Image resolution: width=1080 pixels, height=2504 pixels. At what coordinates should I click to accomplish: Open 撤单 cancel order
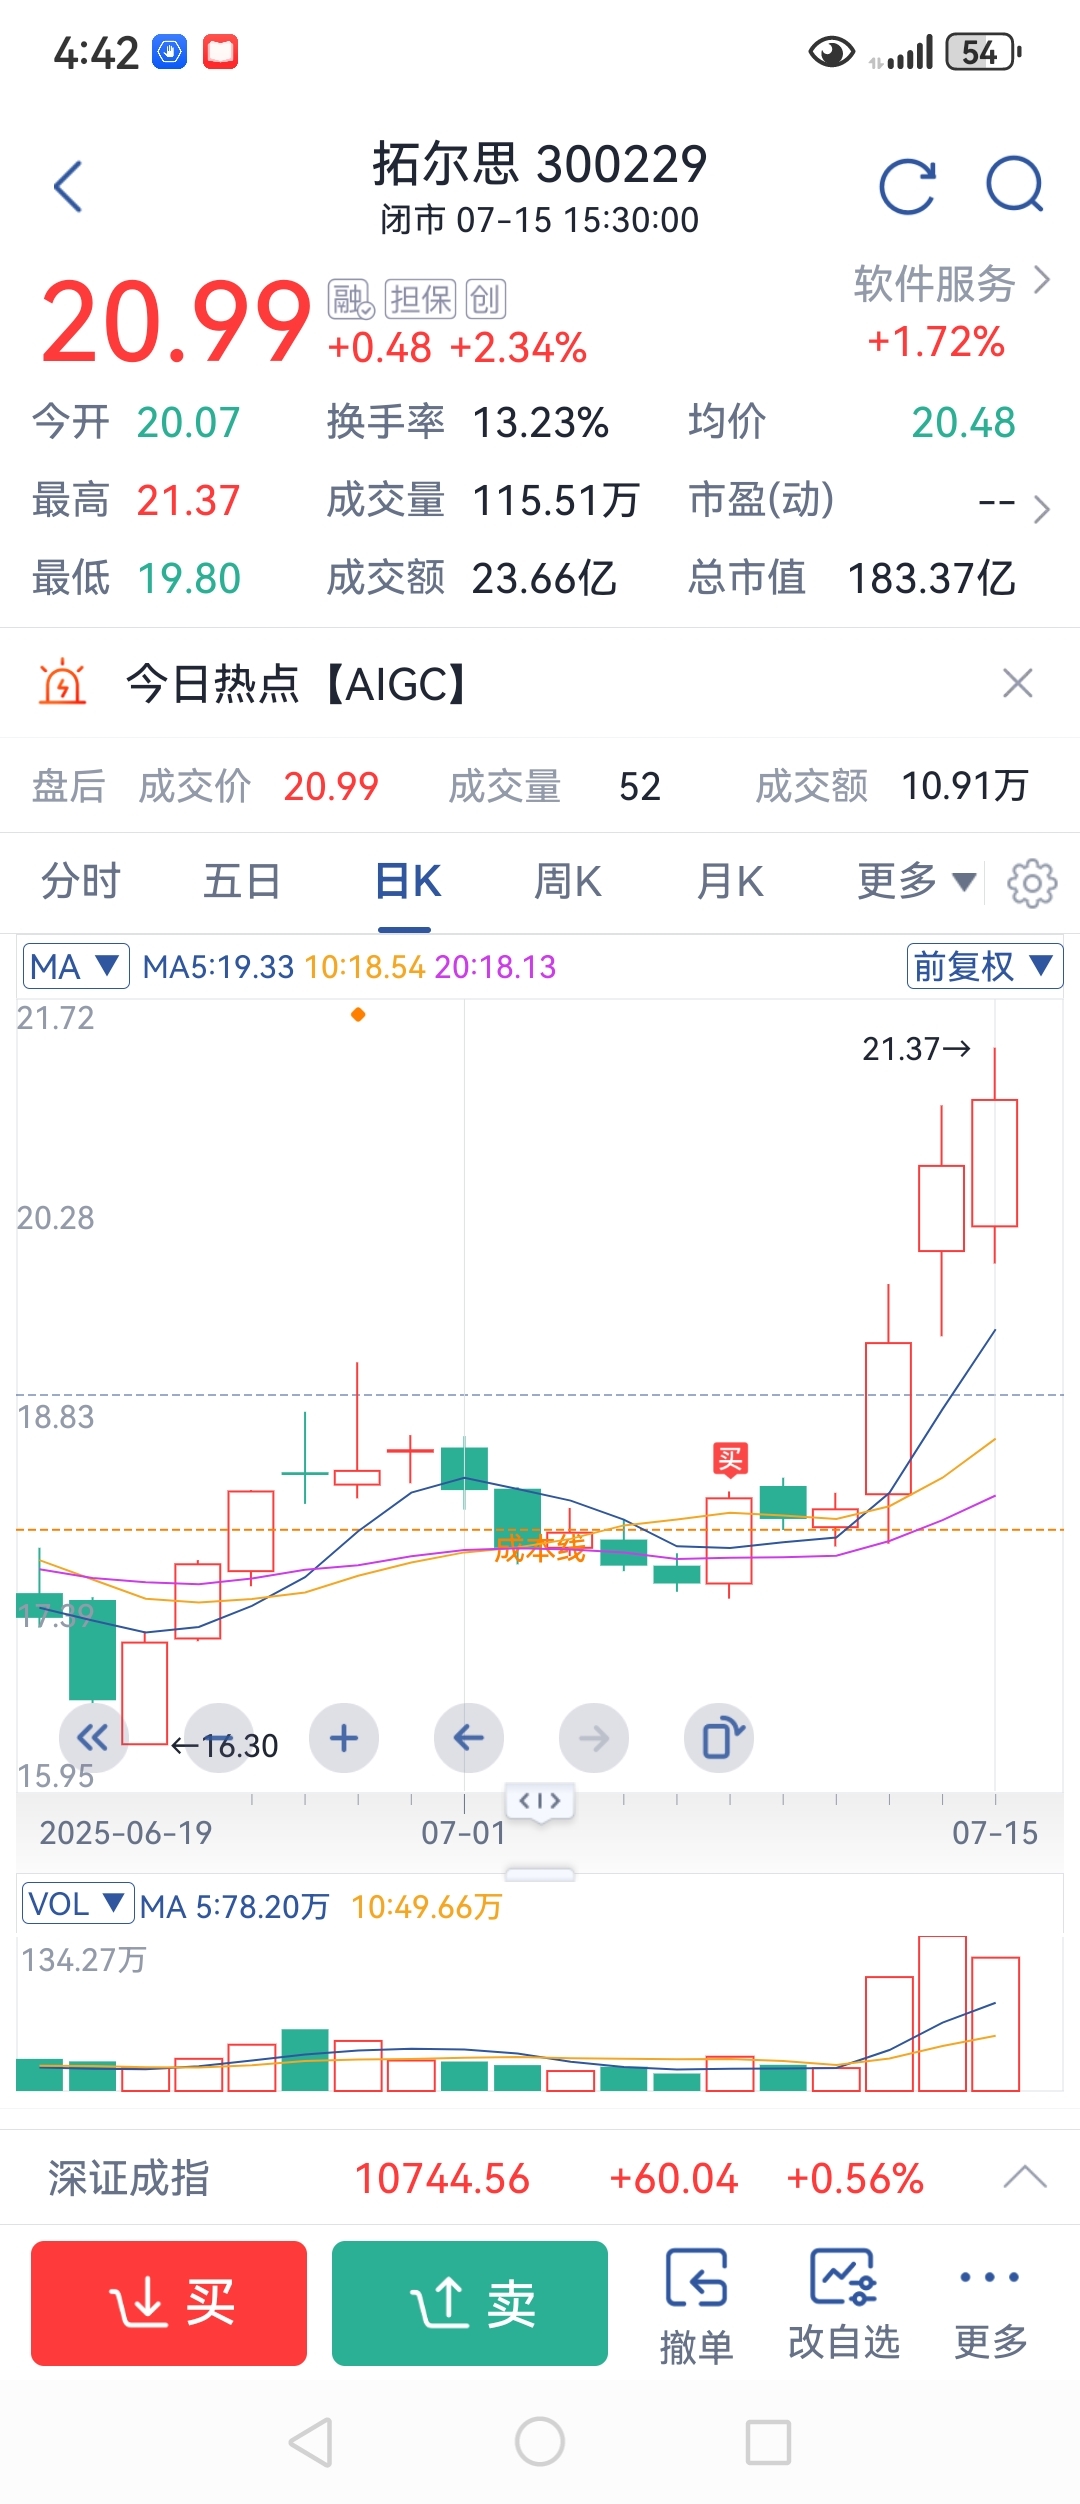[696, 2306]
